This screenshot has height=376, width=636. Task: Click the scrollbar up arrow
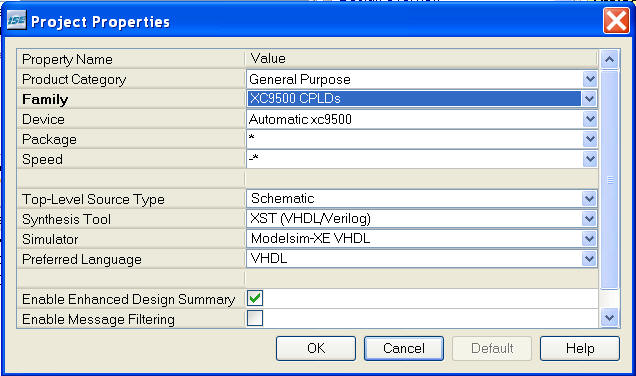(609, 60)
